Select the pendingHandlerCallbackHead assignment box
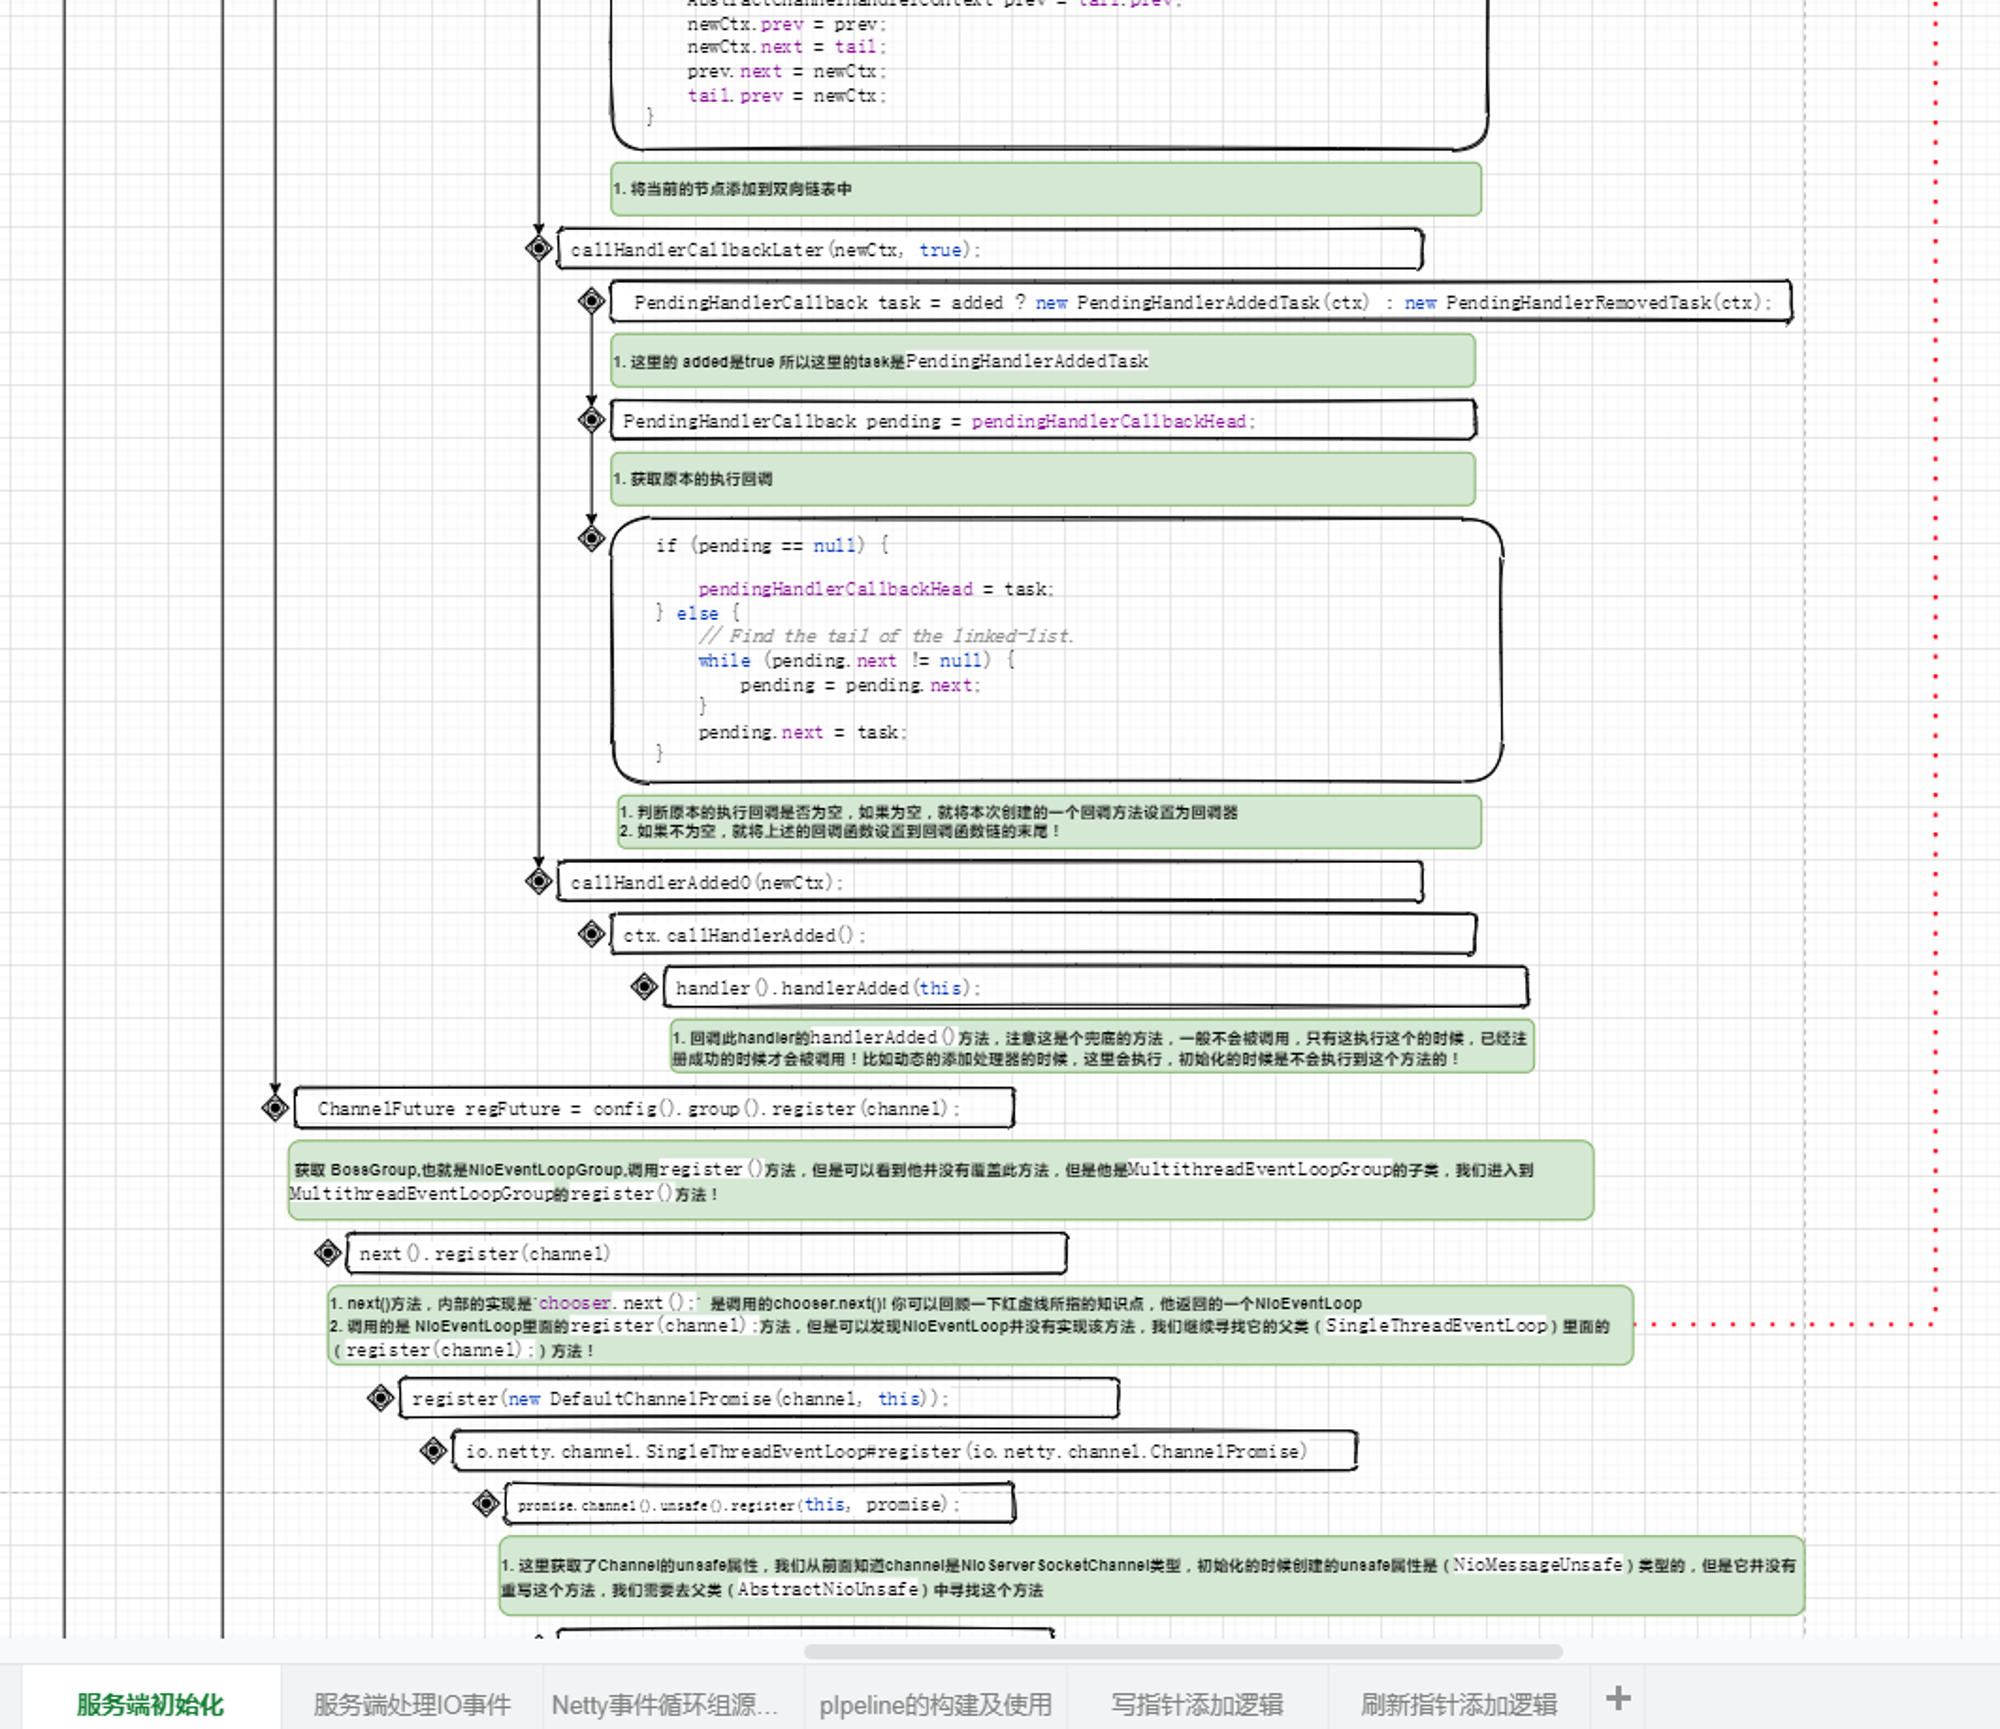Screen dimensions: 2000x1729 [1043, 420]
